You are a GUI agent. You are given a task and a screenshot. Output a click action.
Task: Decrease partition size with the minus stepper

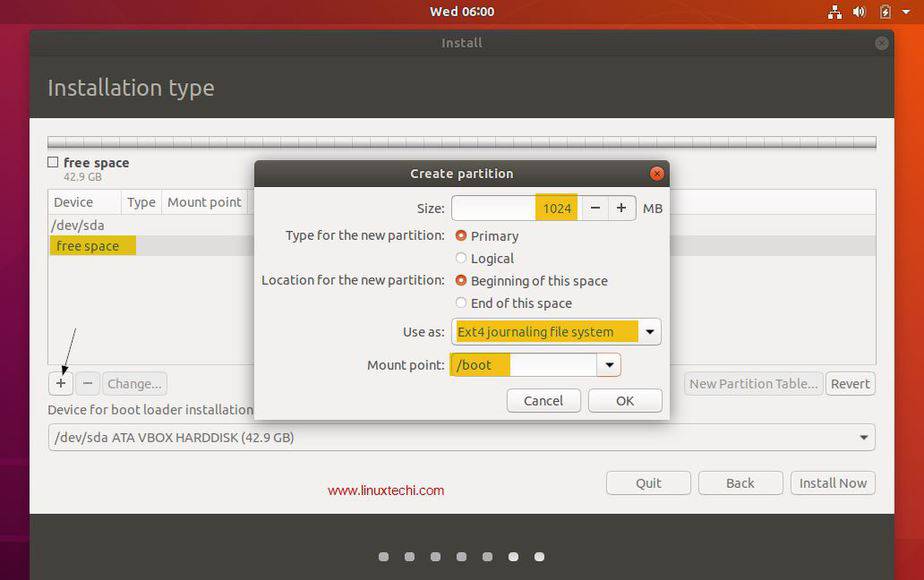pyautogui.click(x=595, y=208)
